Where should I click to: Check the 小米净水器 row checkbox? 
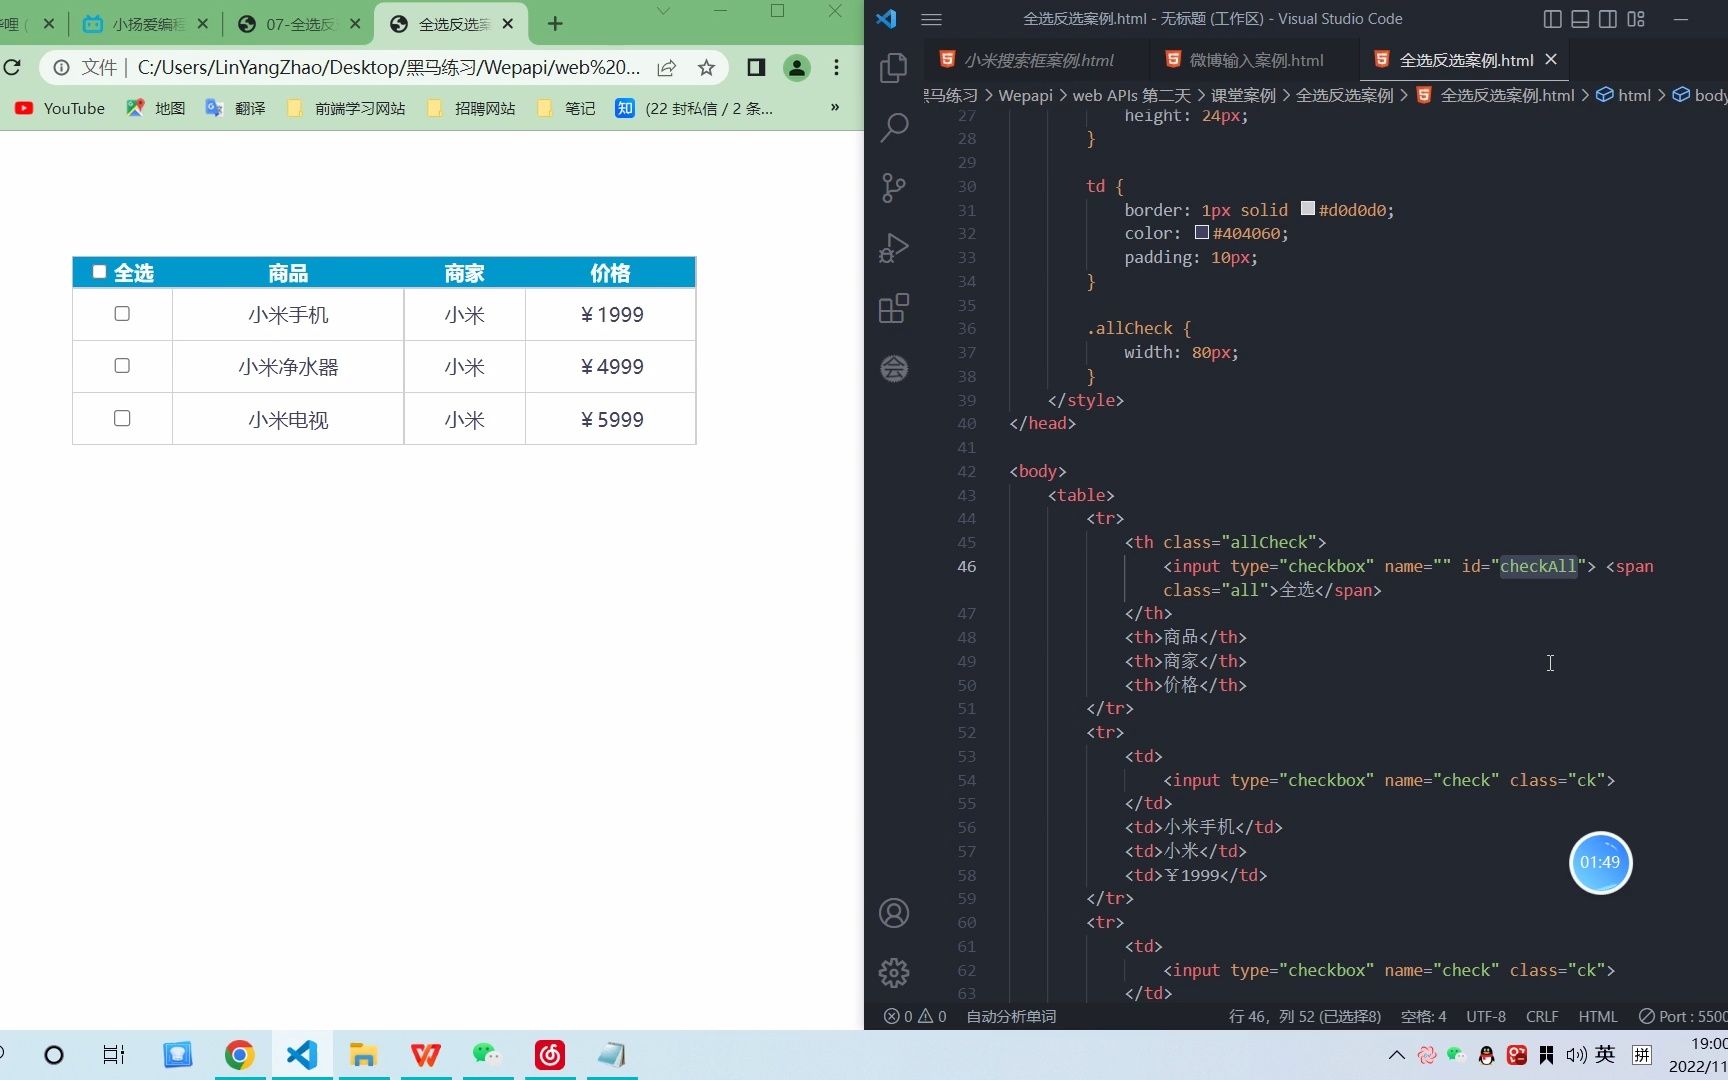(122, 365)
